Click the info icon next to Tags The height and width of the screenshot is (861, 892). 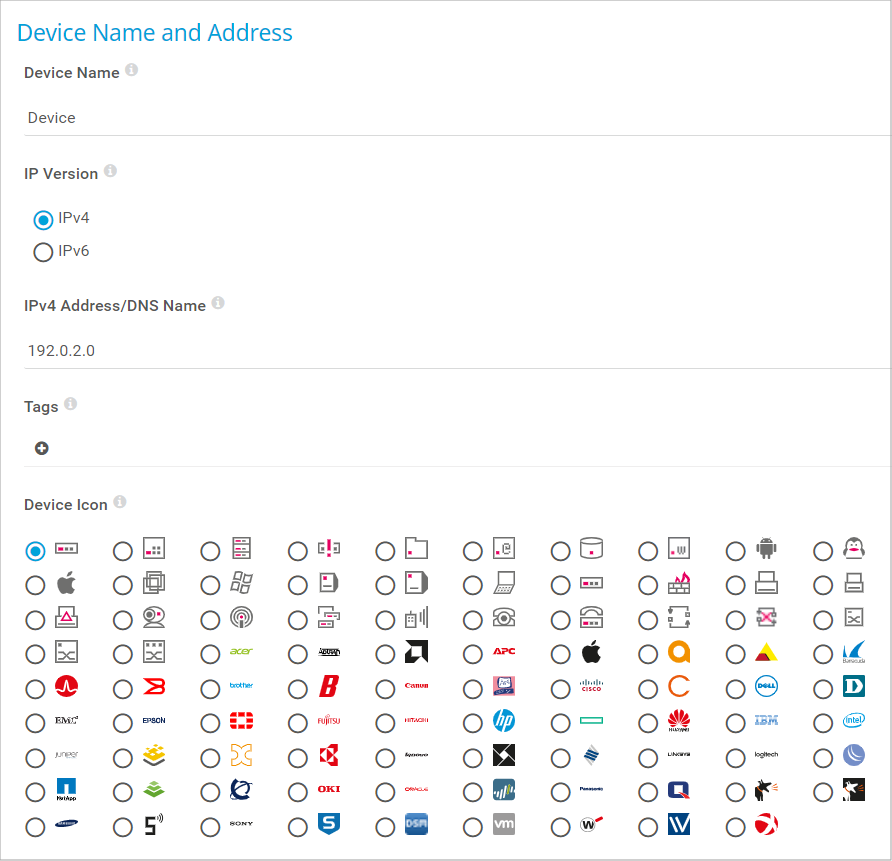[x=71, y=404]
